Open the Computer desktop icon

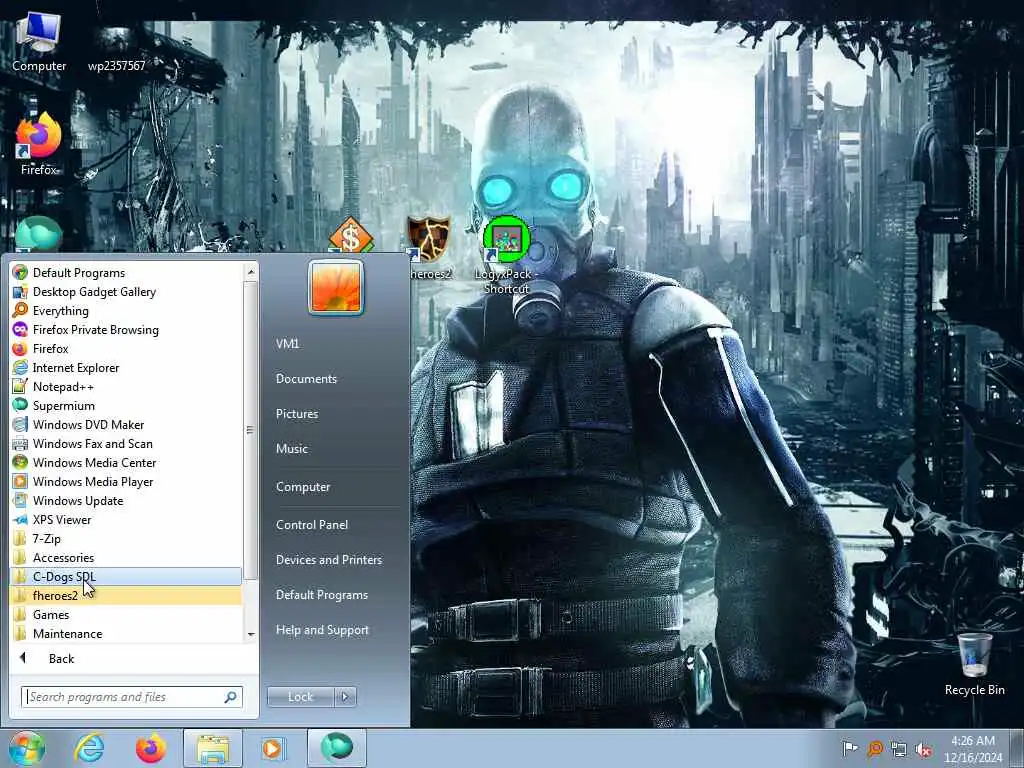(39, 41)
